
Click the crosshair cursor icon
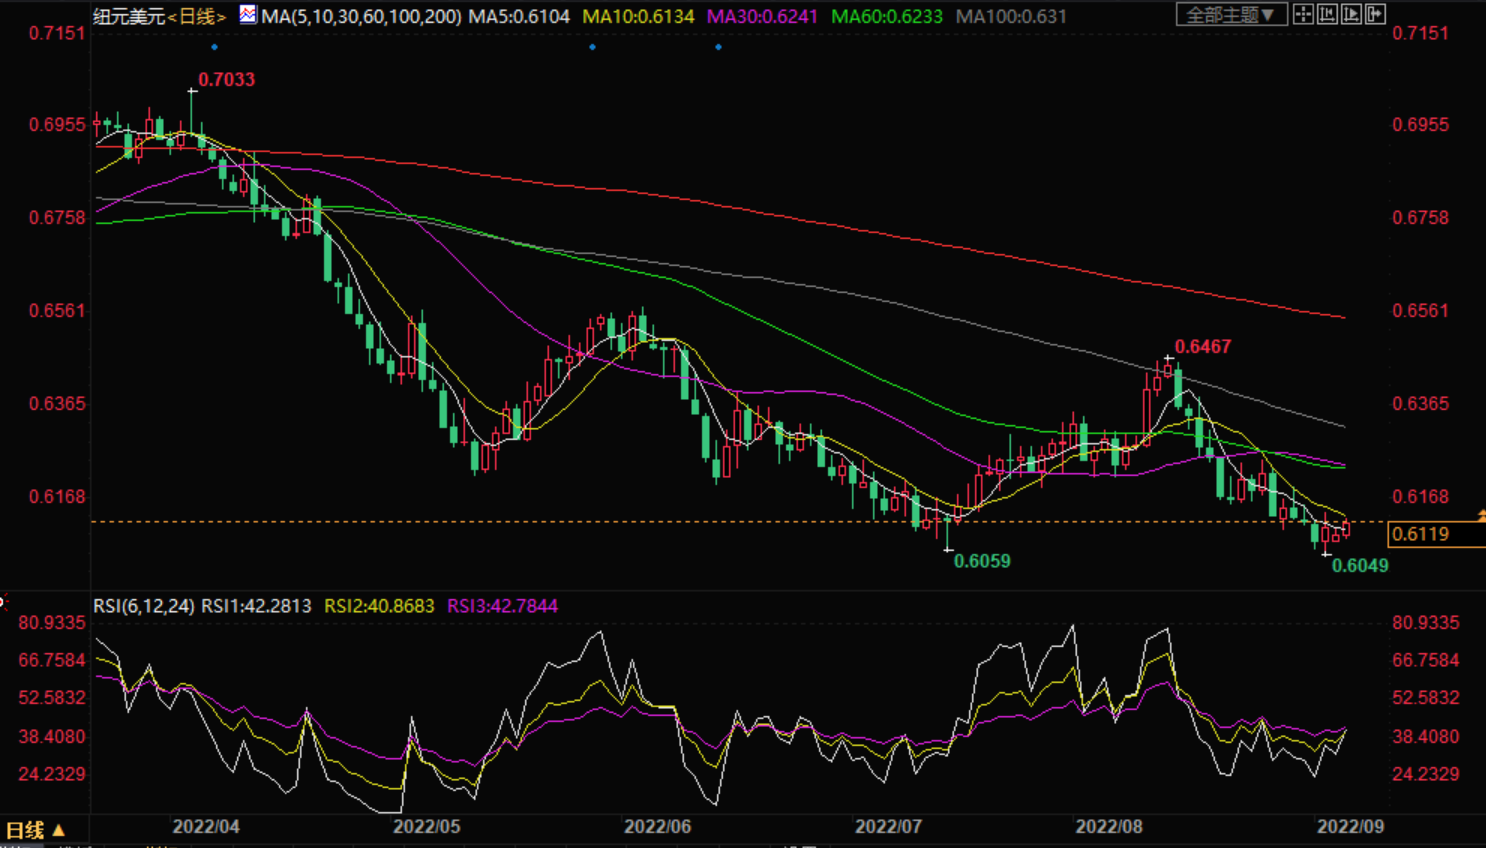tap(1303, 15)
